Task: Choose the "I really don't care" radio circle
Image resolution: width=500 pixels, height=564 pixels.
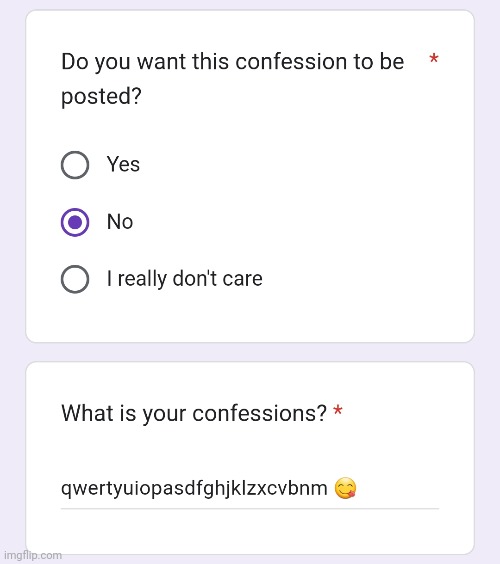Action: tap(75, 279)
